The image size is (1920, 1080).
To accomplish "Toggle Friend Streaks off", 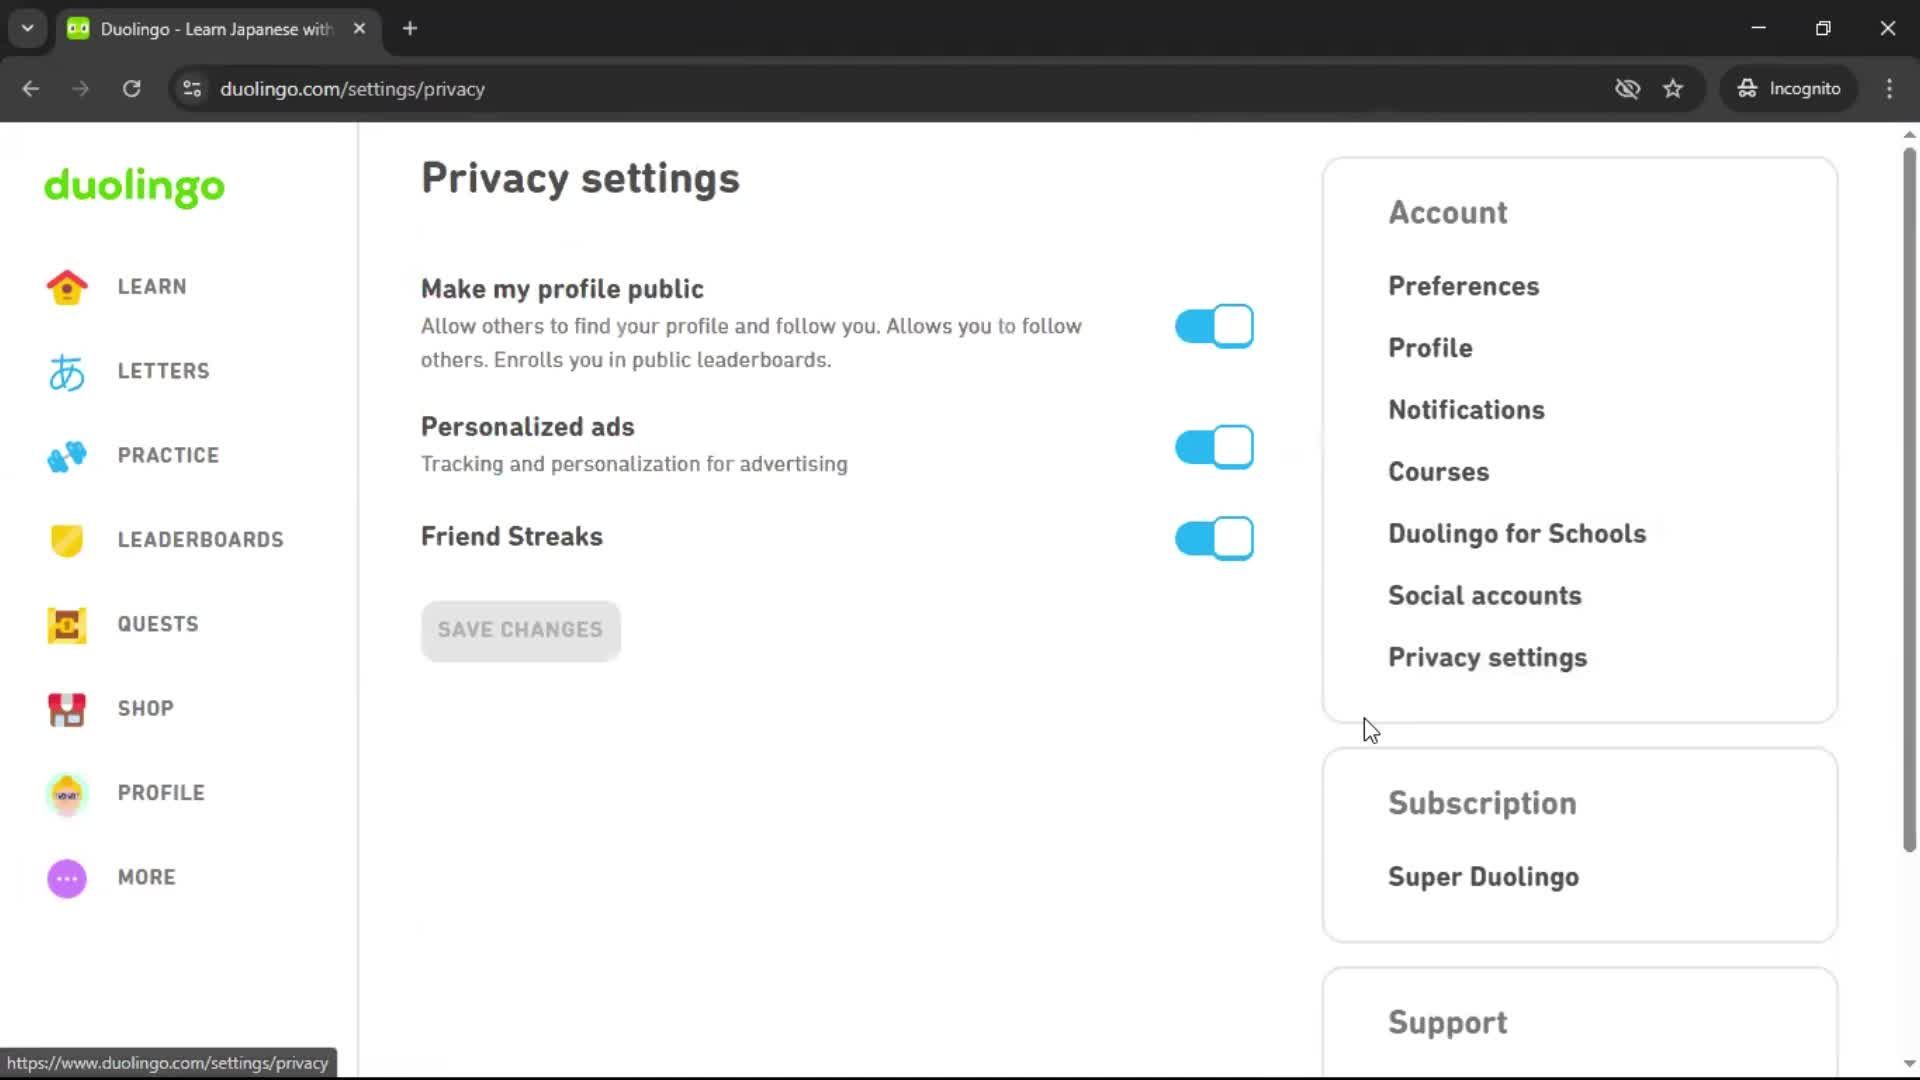I will (1213, 538).
